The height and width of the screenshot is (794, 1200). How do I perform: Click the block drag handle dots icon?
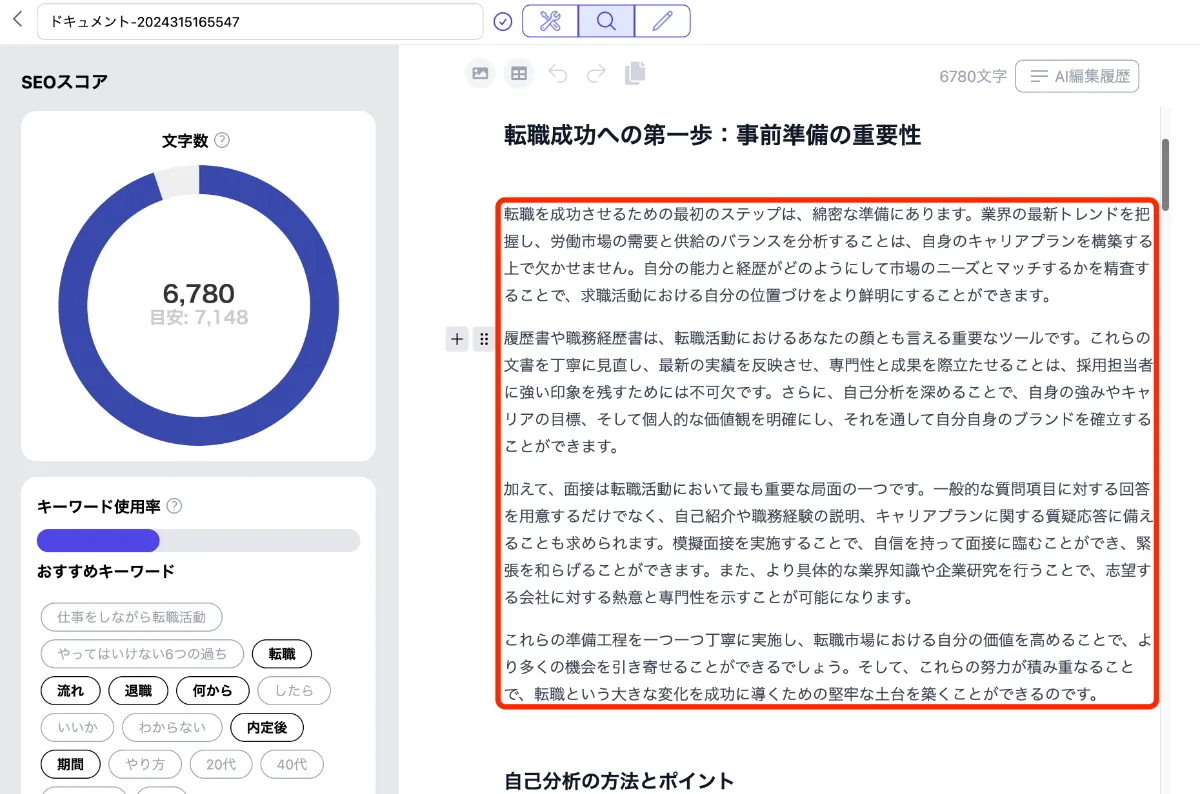coord(484,339)
